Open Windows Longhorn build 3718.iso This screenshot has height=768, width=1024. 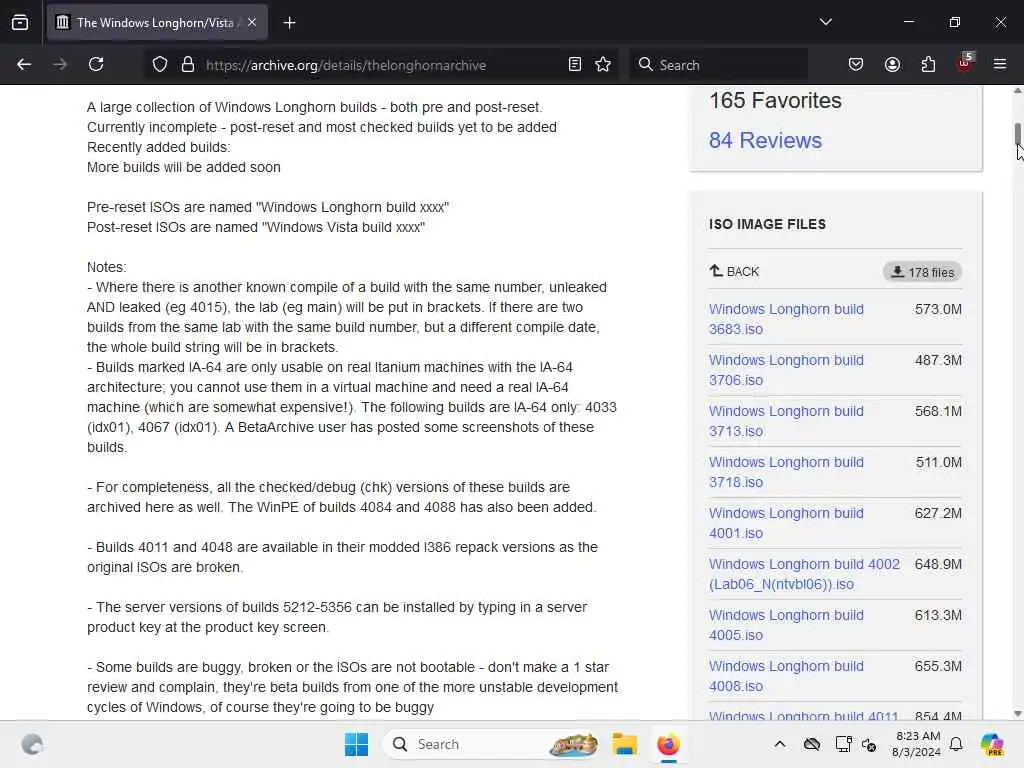point(786,472)
